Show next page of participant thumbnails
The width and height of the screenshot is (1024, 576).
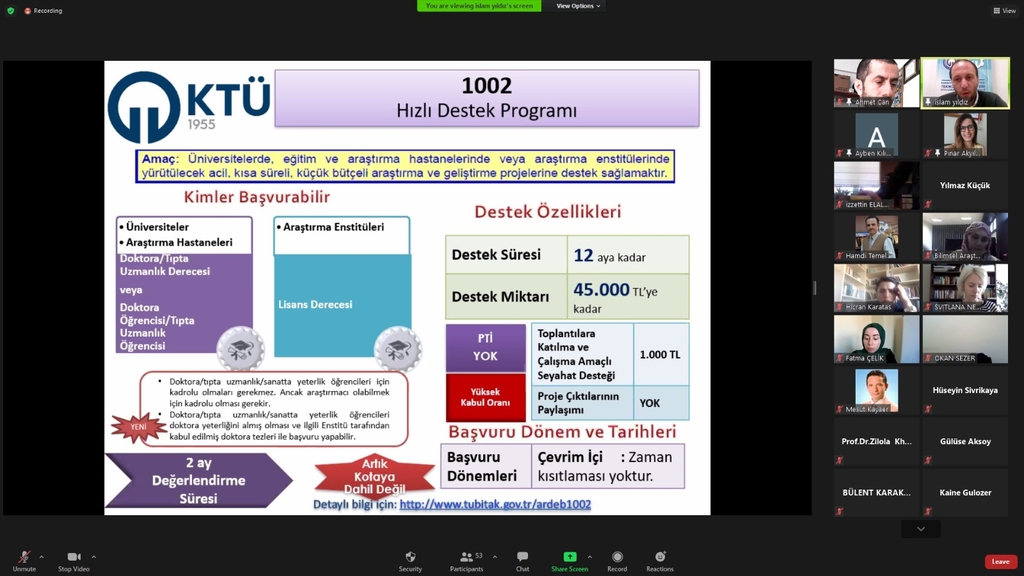click(921, 529)
